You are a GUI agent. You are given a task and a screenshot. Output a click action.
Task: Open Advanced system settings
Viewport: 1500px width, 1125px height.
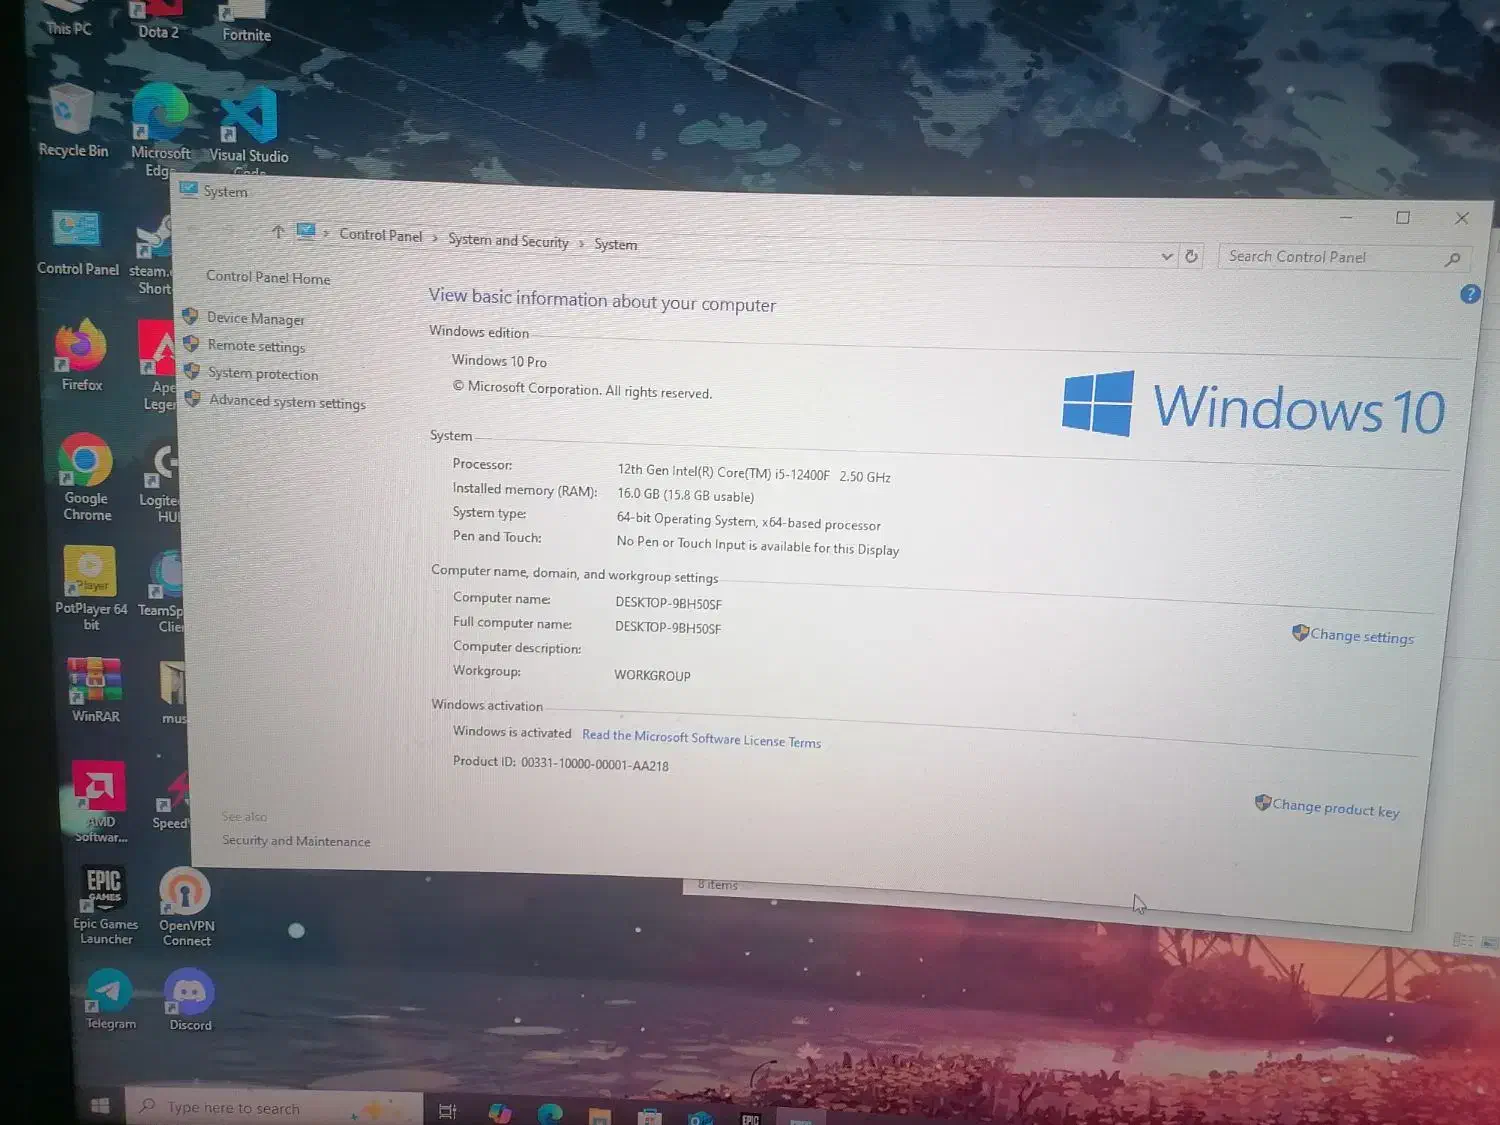point(288,402)
